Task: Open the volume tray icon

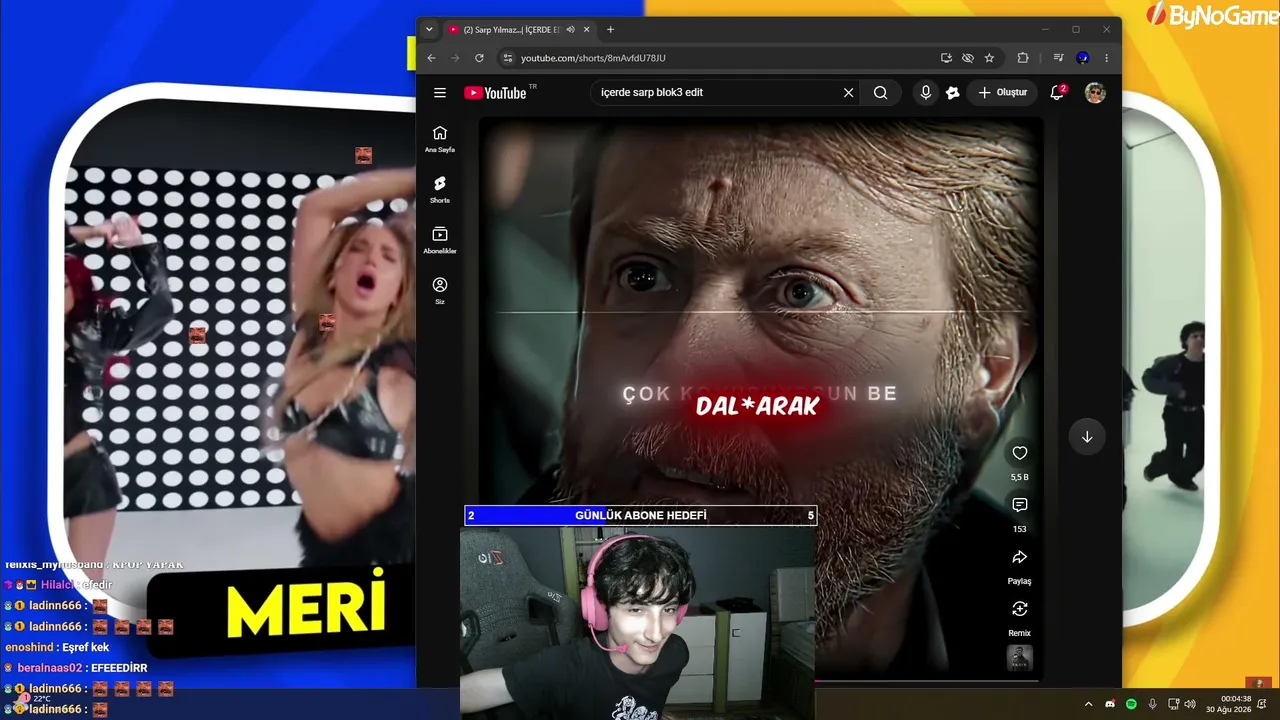Action: click(x=1189, y=704)
